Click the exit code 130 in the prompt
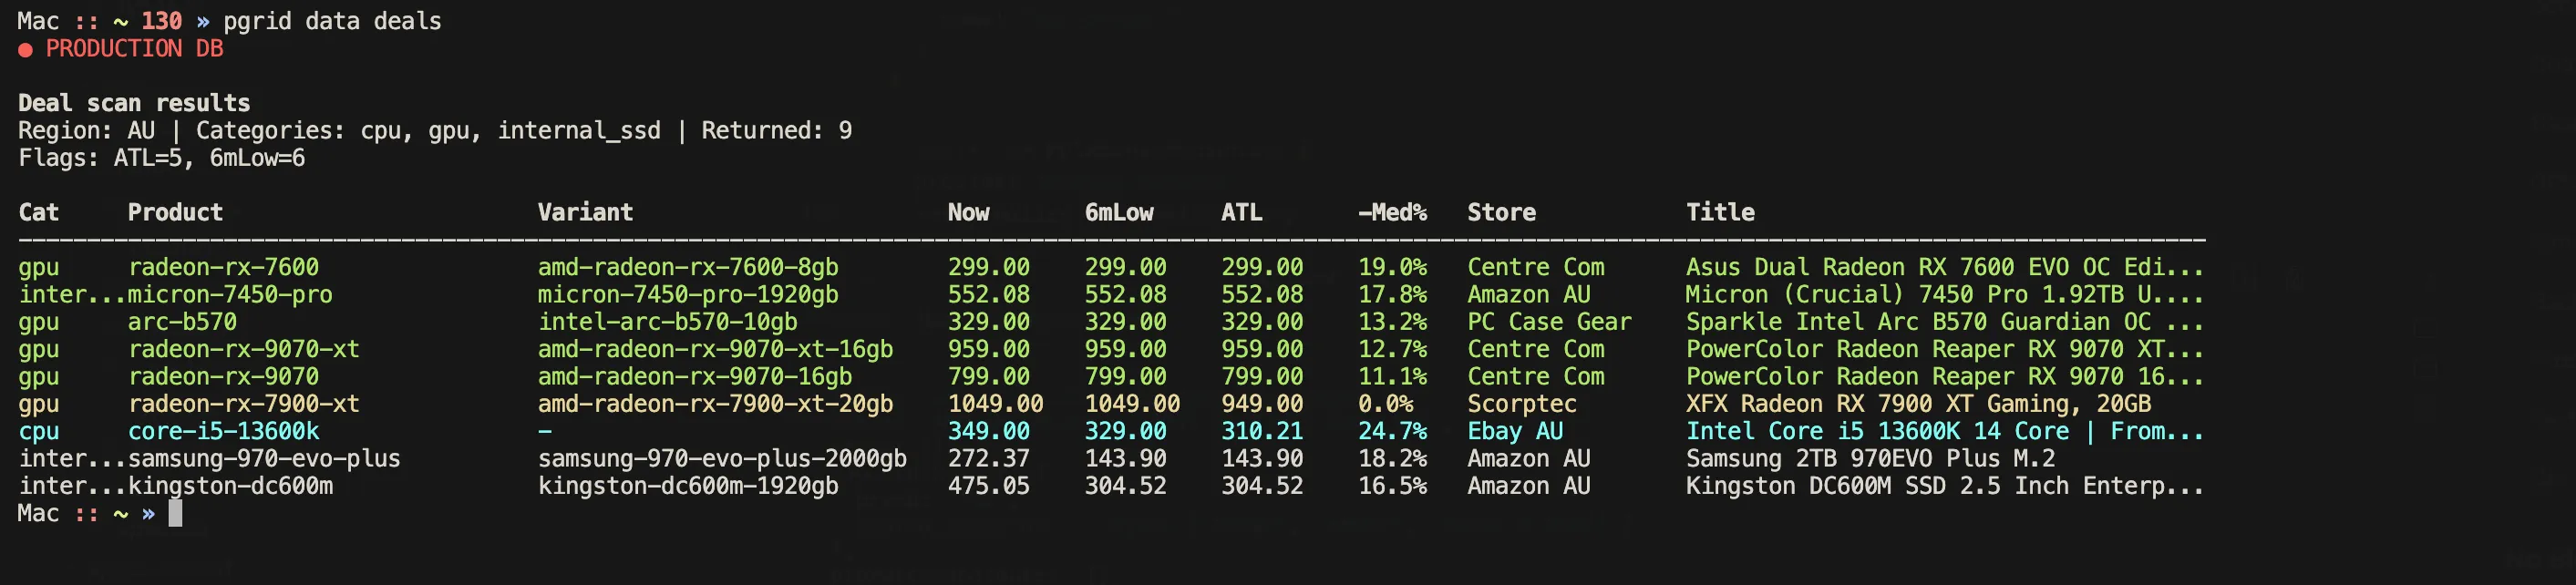The image size is (2576, 585). (161, 21)
